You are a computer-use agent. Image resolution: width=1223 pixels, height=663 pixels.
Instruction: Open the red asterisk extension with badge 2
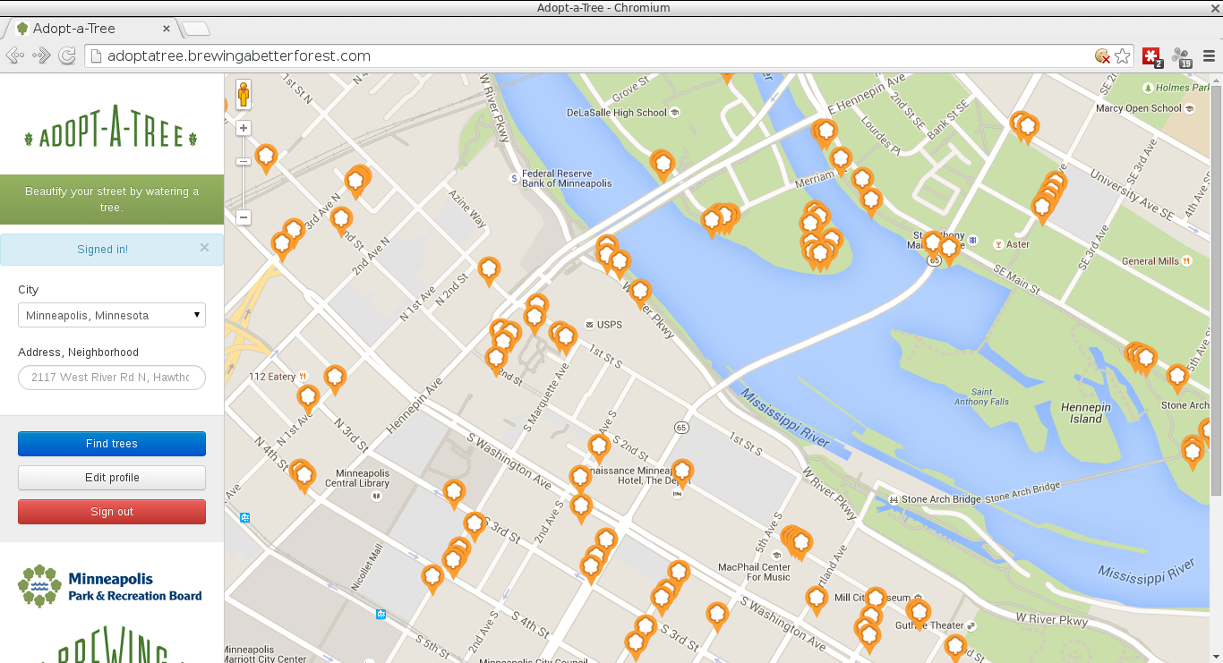pos(1152,57)
